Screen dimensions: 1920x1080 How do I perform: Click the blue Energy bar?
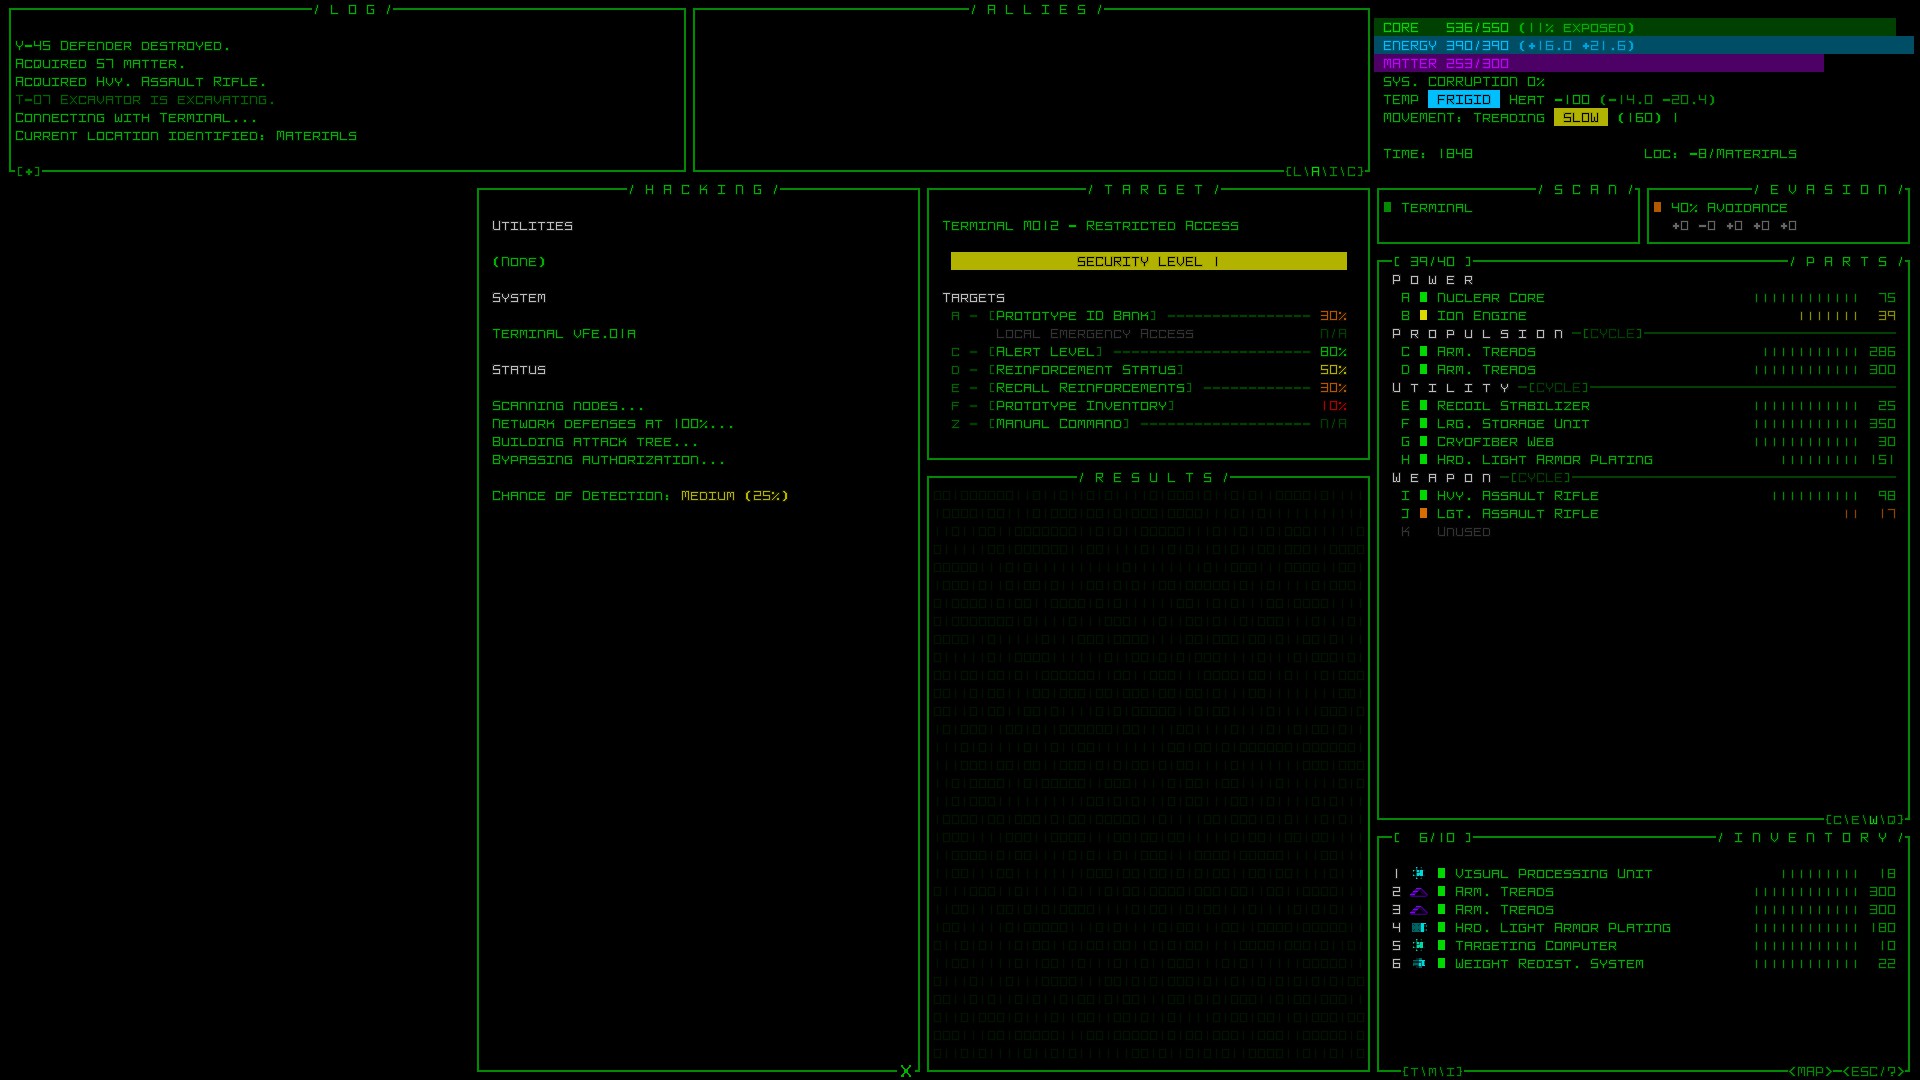point(1644,46)
